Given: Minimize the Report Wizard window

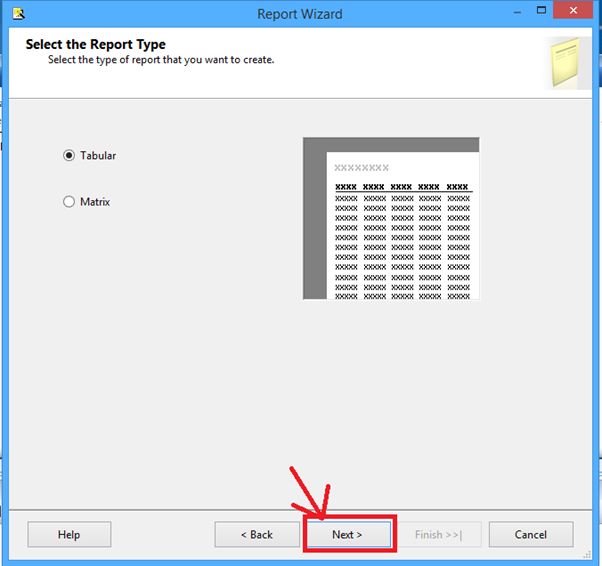Looking at the screenshot, I should [518, 12].
